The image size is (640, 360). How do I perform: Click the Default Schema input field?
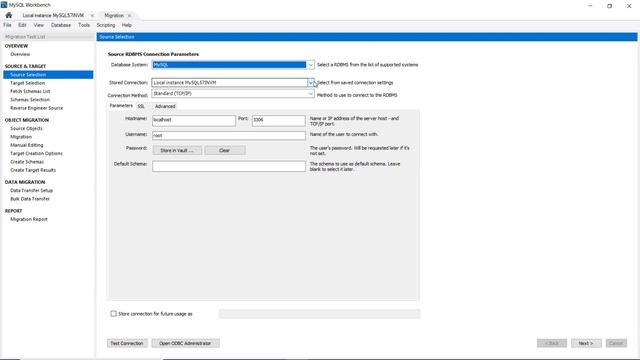[229, 166]
